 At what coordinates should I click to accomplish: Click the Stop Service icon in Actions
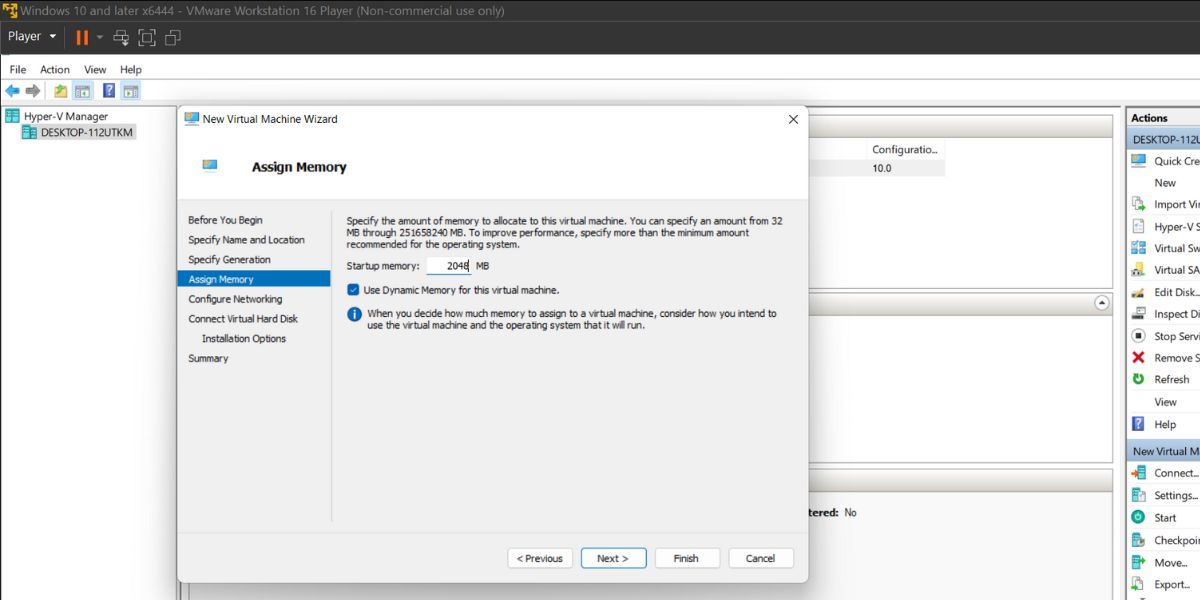point(1138,336)
